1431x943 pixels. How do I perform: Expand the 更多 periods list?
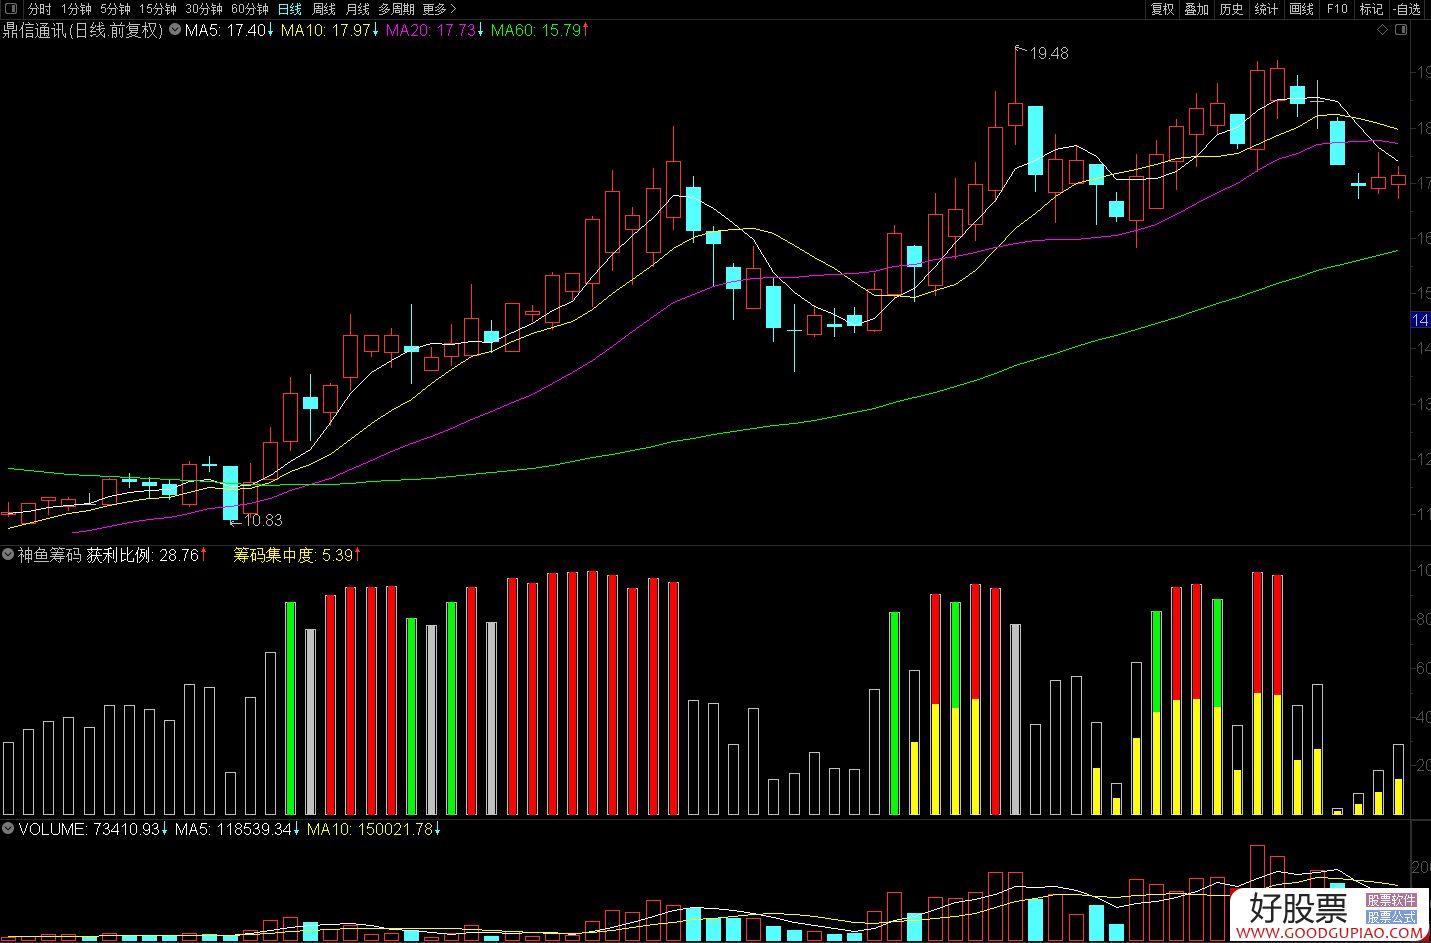coord(439,9)
